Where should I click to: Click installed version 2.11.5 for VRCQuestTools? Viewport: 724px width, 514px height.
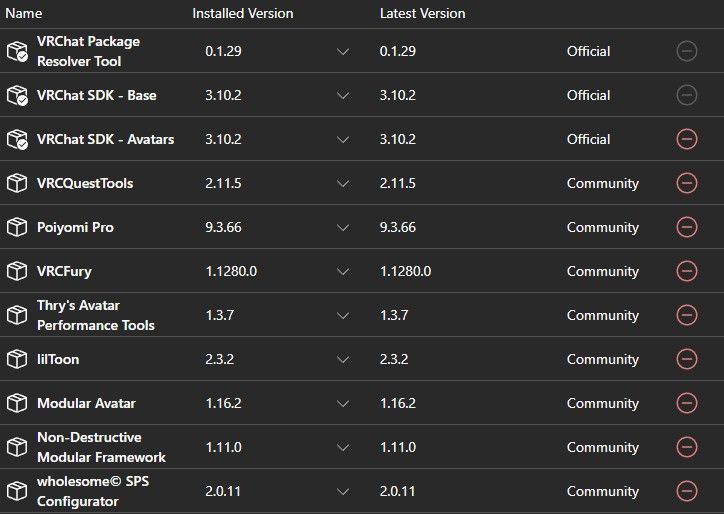[223, 183]
